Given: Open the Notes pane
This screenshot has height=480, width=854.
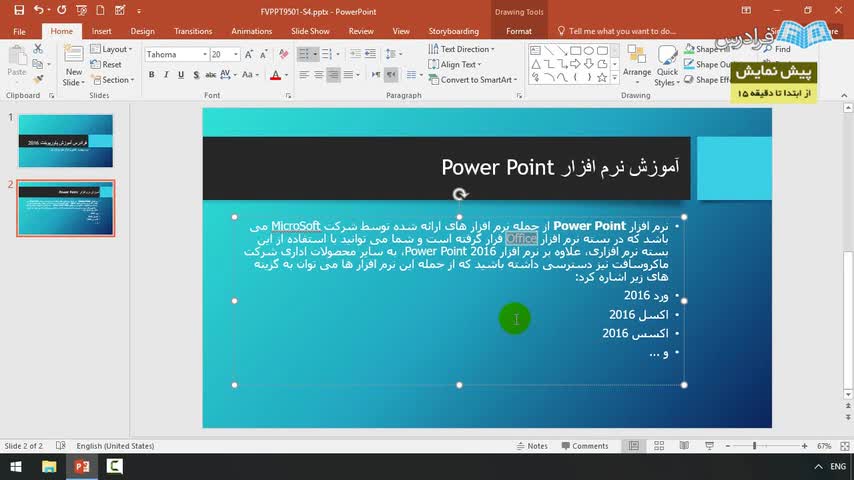Looking at the screenshot, I should point(532,446).
